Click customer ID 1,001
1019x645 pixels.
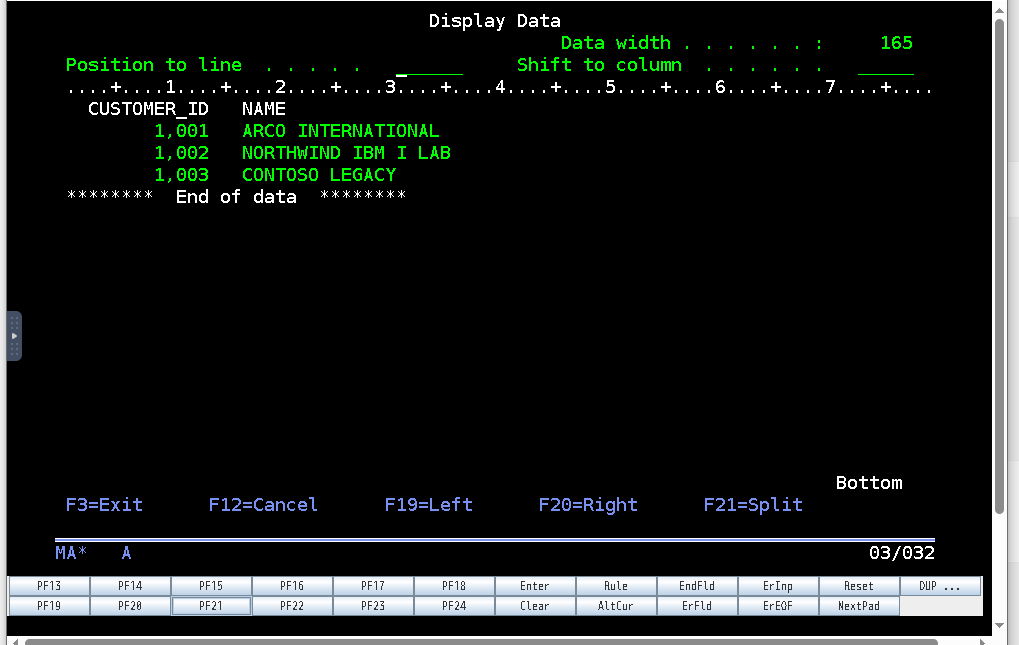pyautogui.click(x=181, y=131)
